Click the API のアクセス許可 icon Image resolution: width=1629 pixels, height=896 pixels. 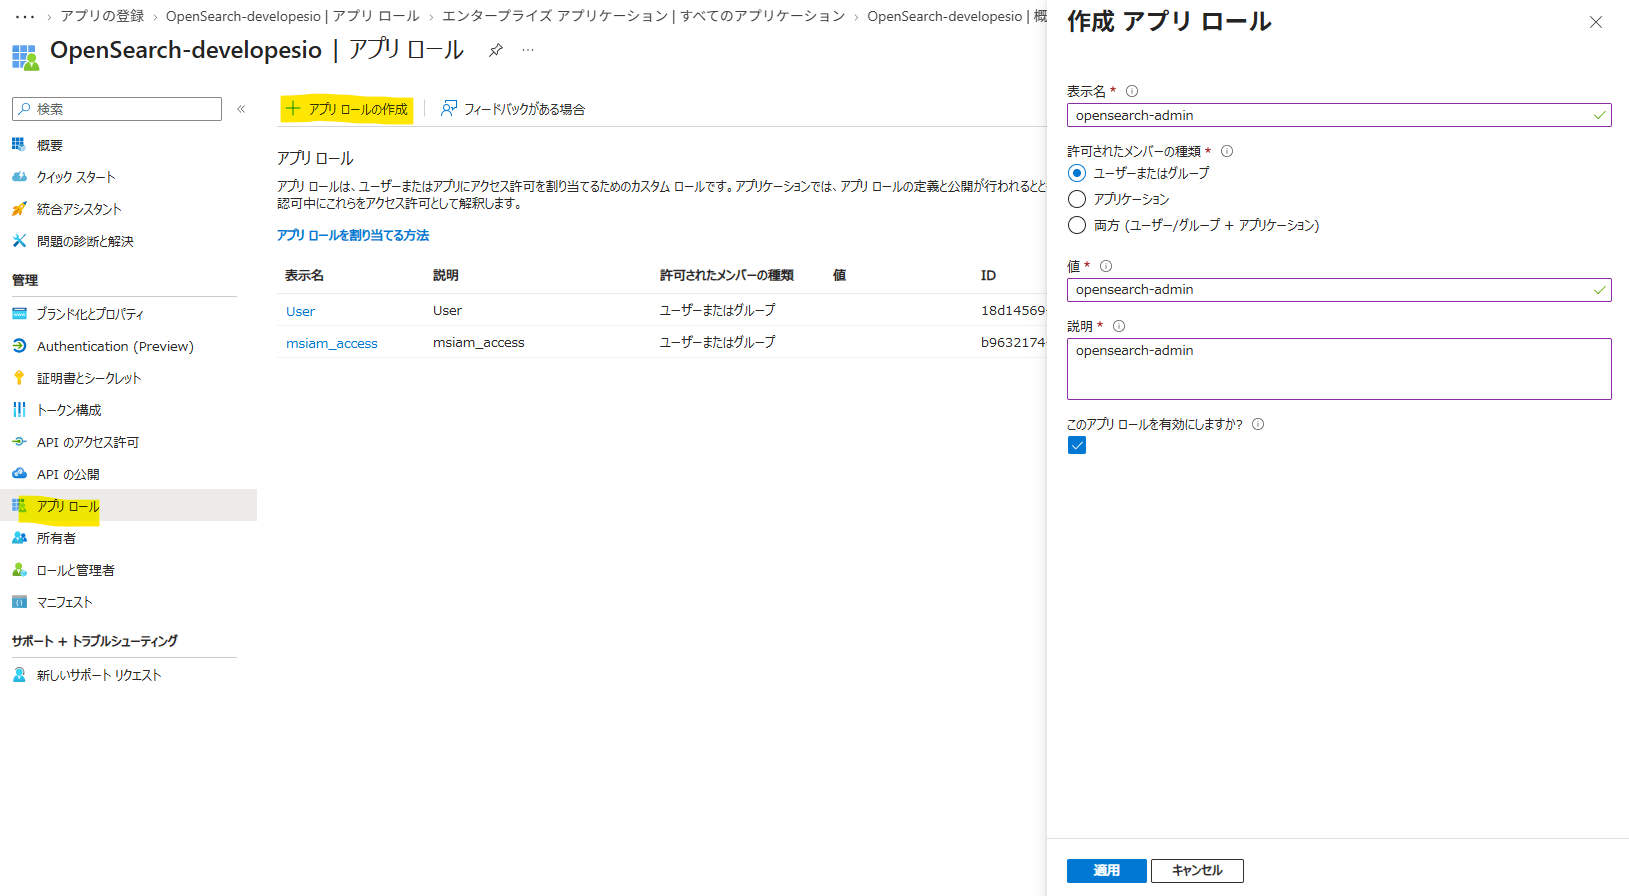[19, 442]
